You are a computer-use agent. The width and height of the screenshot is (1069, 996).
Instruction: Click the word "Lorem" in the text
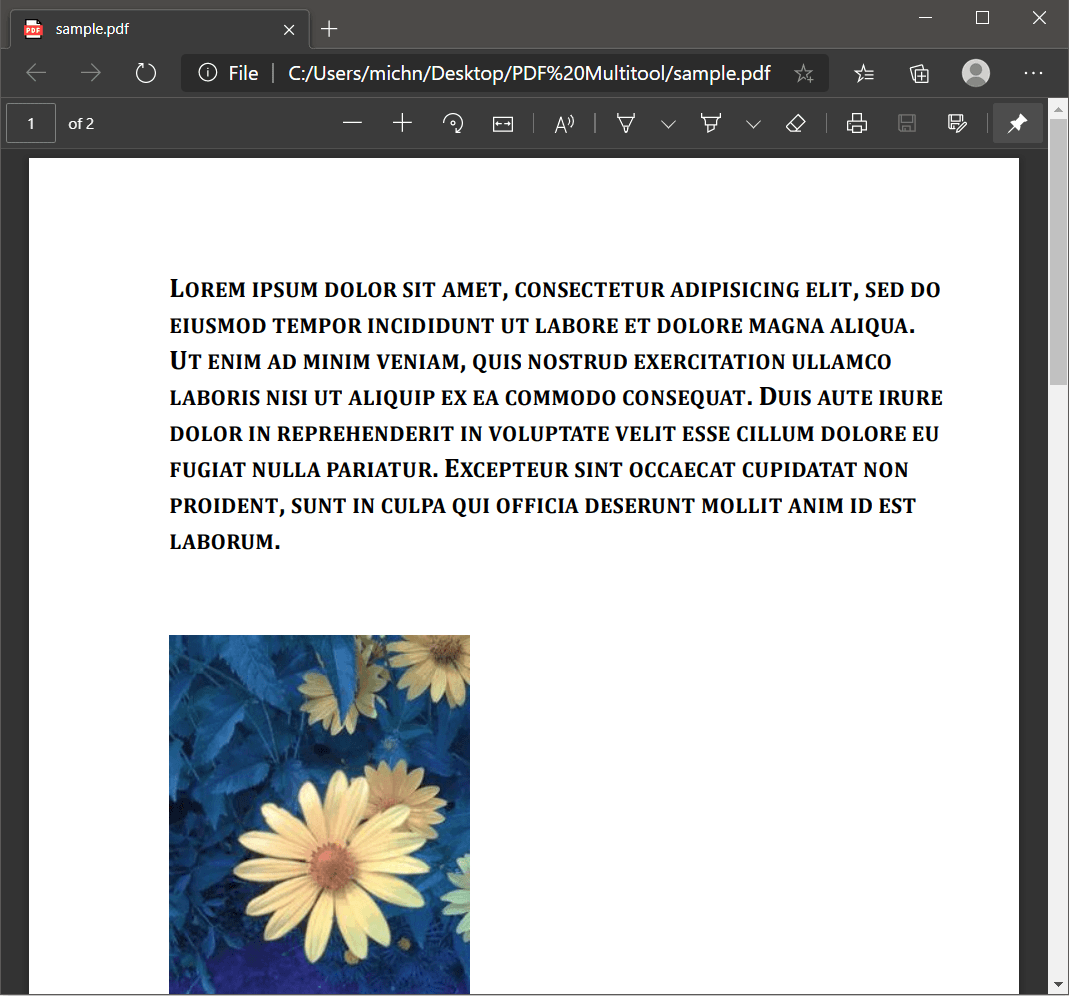(207, 289)
